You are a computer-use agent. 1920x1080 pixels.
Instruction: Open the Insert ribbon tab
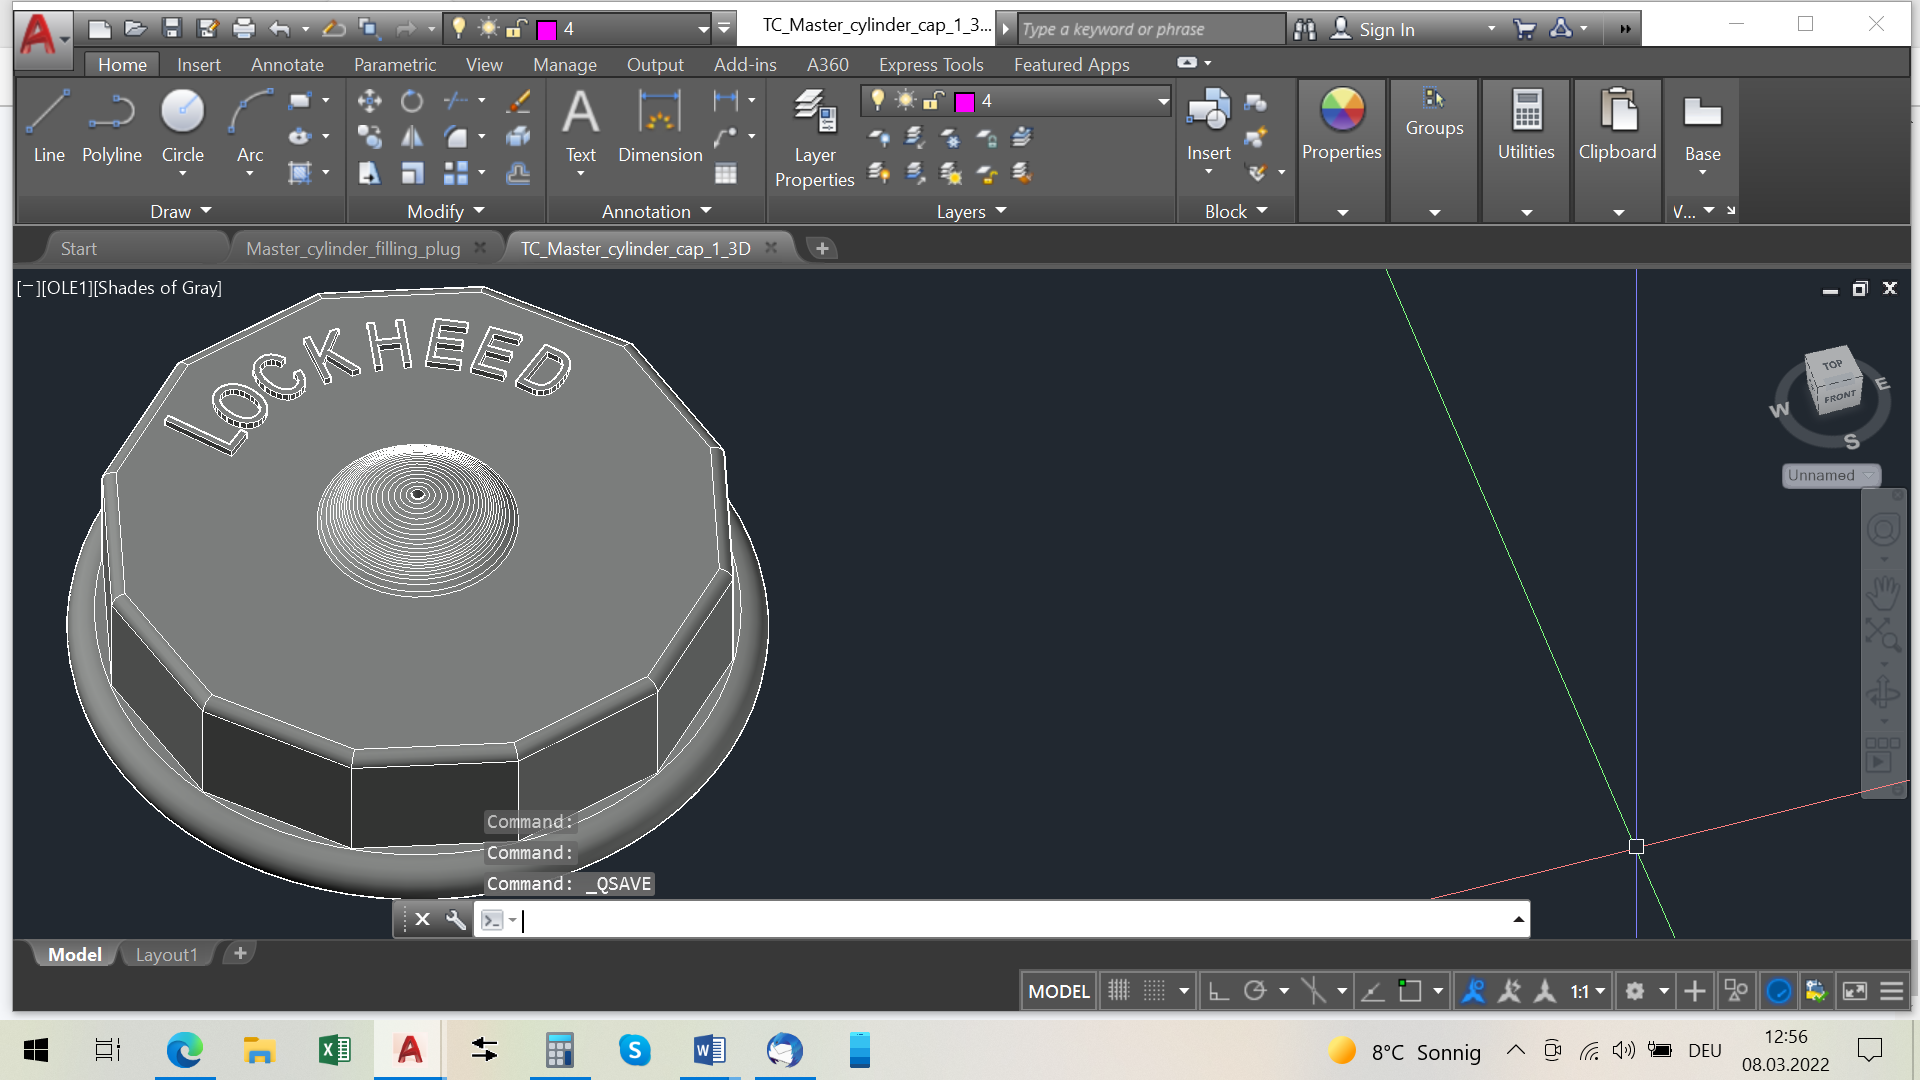198,64
